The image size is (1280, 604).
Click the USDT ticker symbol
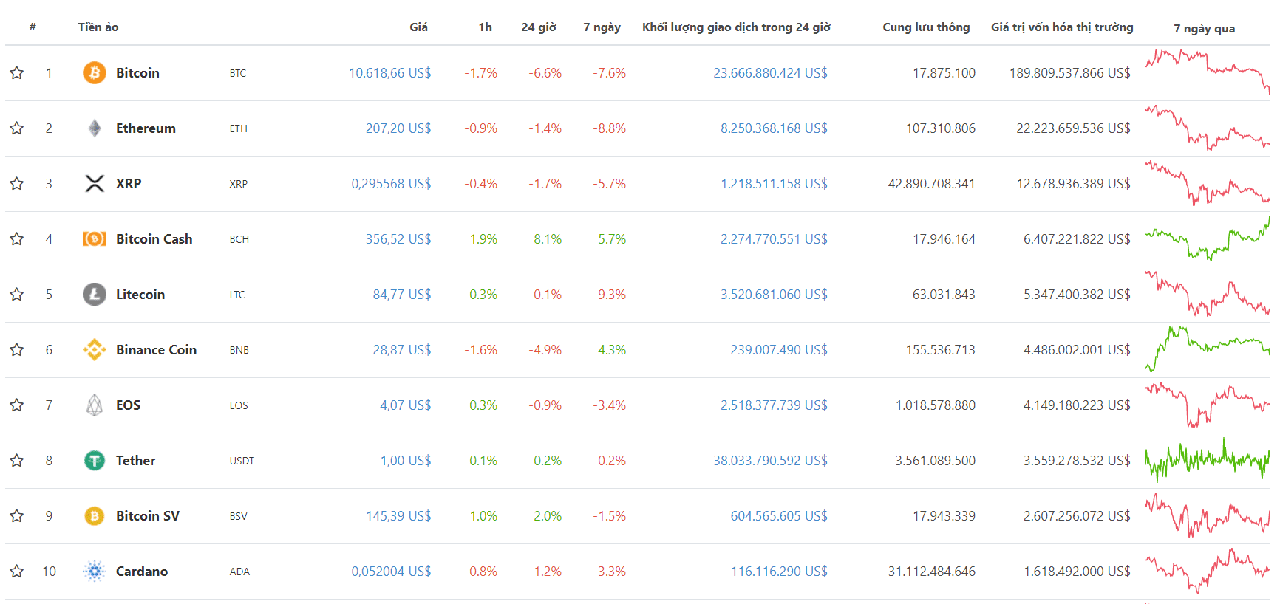[x=241, y=461]
